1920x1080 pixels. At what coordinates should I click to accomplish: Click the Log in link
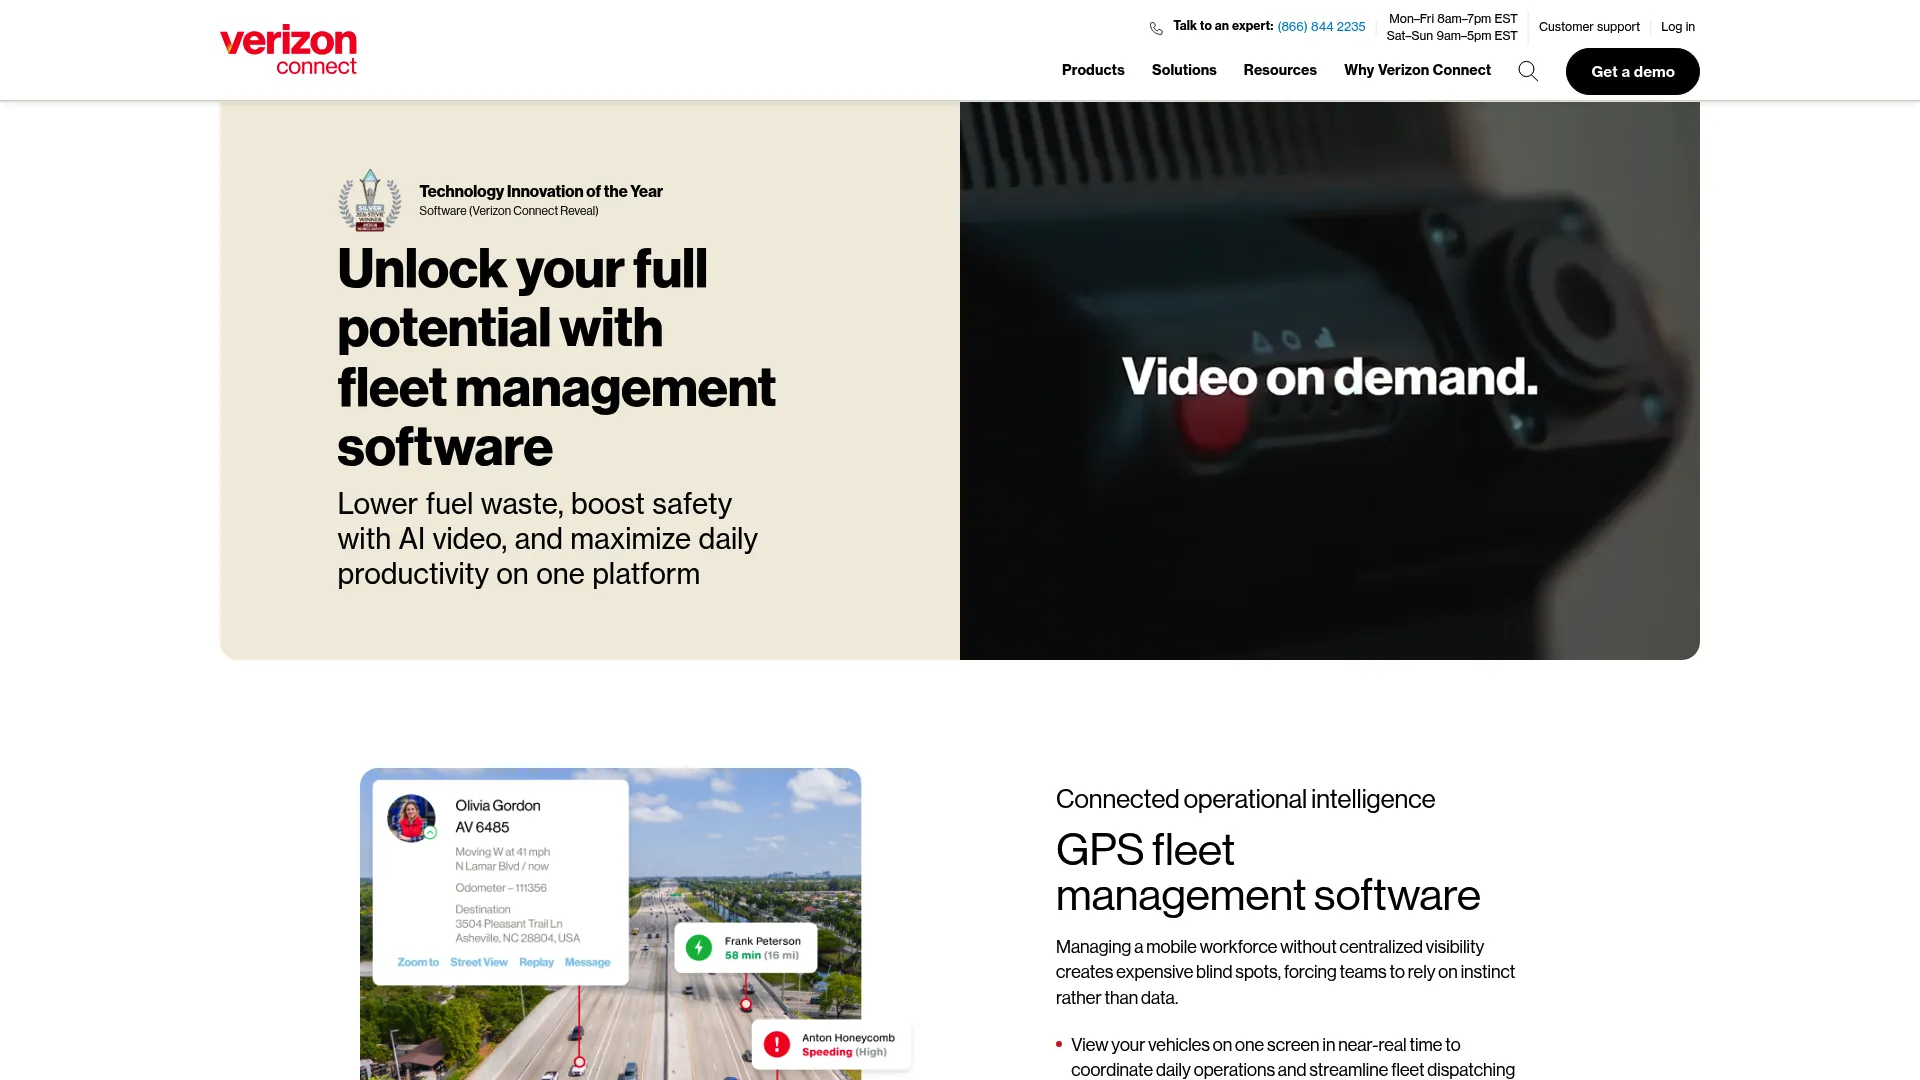coord(1678,27)
